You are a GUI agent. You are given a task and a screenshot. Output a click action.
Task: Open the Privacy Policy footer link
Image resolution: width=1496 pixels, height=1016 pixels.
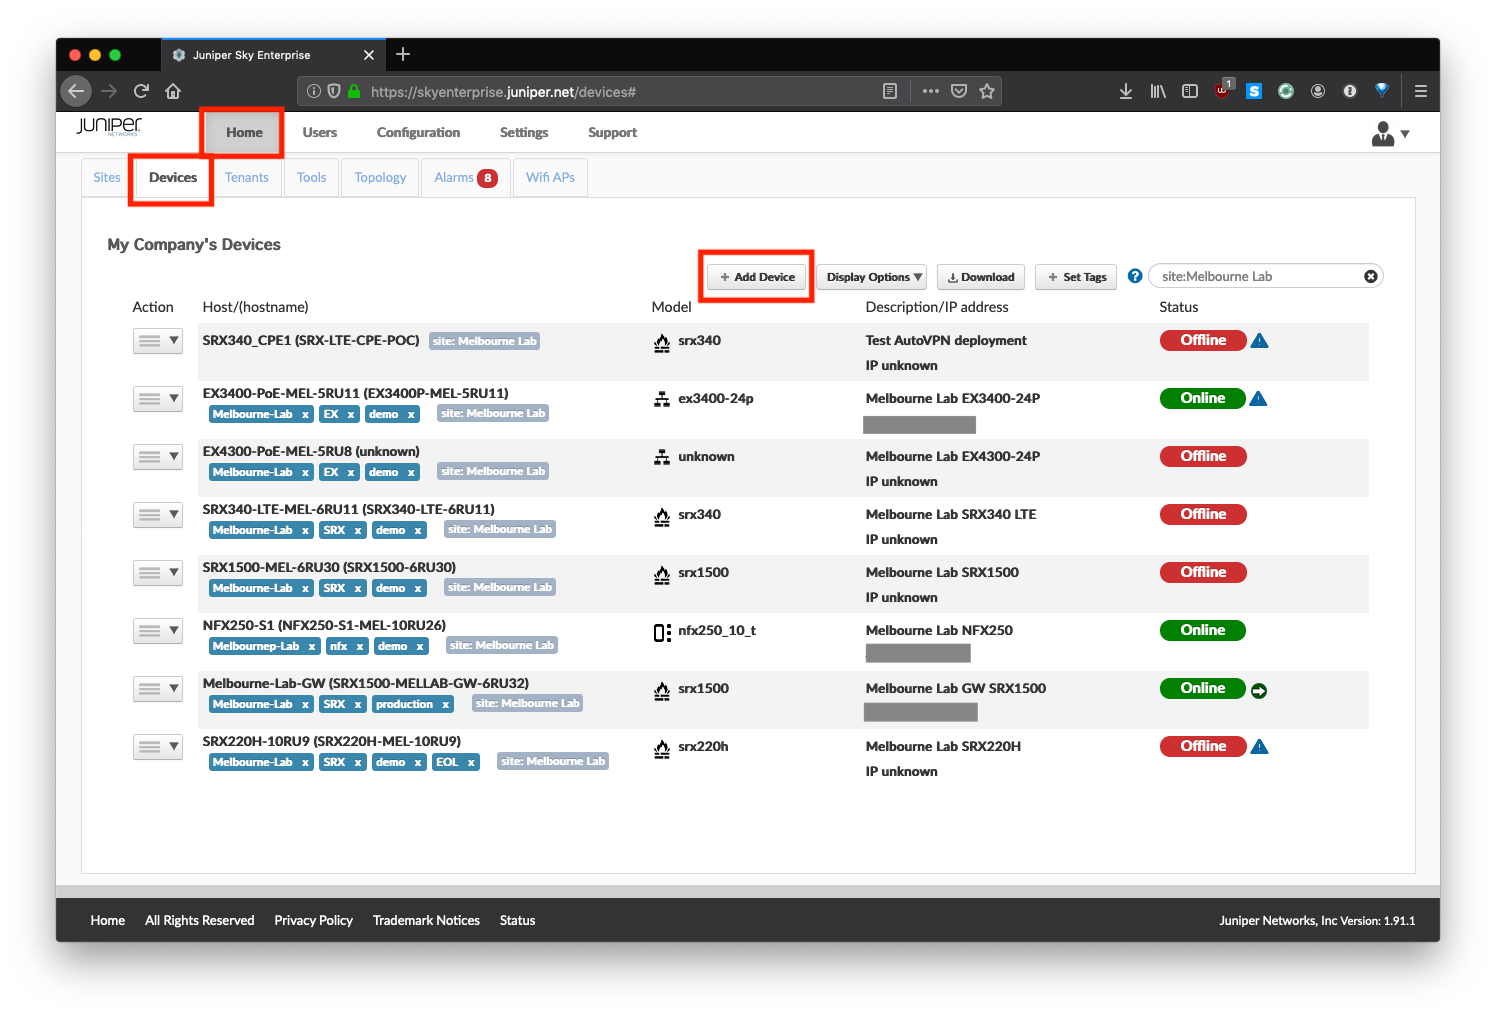pyautogui.click(x=314, y=920)
